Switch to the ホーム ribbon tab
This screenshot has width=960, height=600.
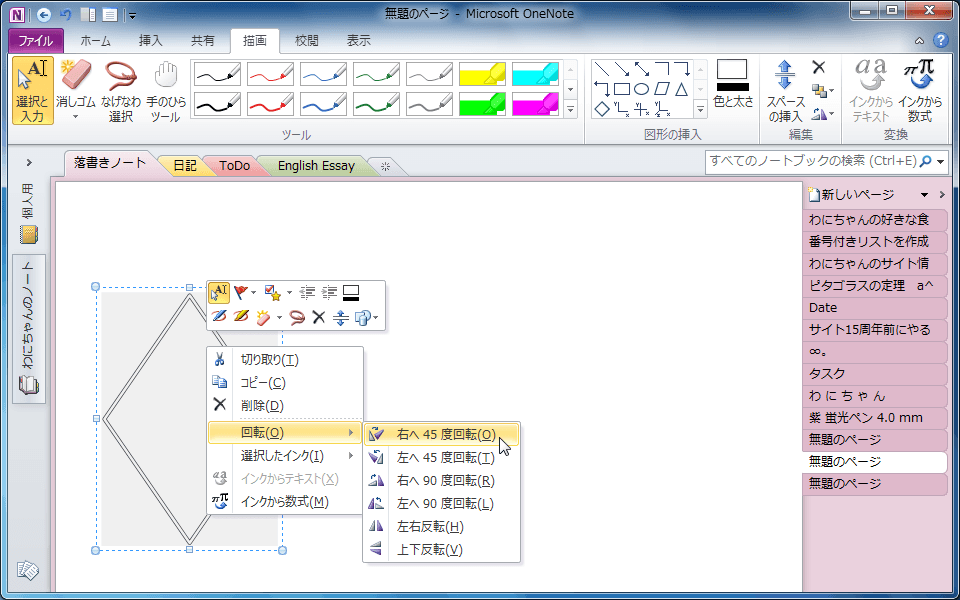96,41
